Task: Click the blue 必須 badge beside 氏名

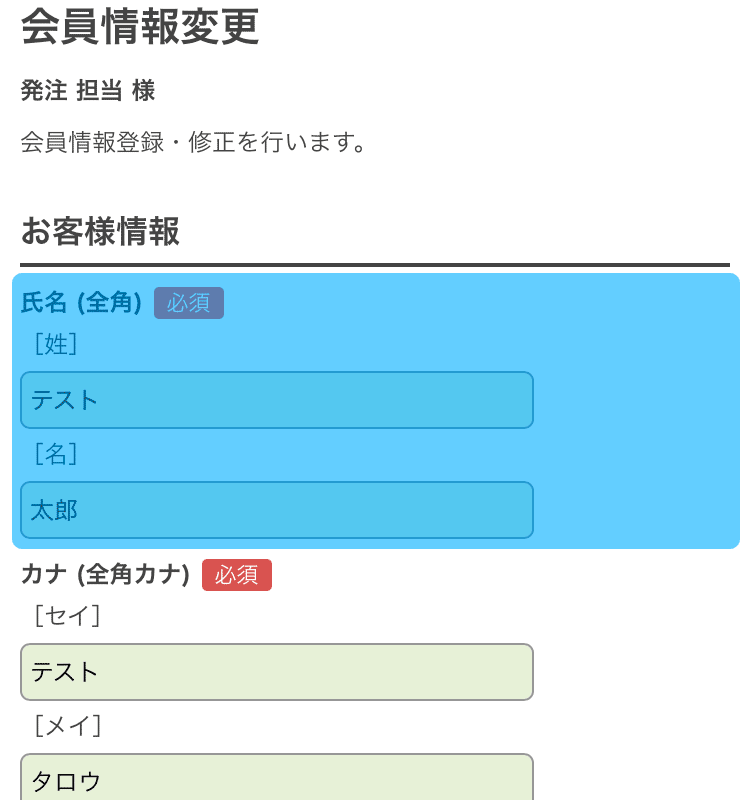Action: [x=189, y=303]
